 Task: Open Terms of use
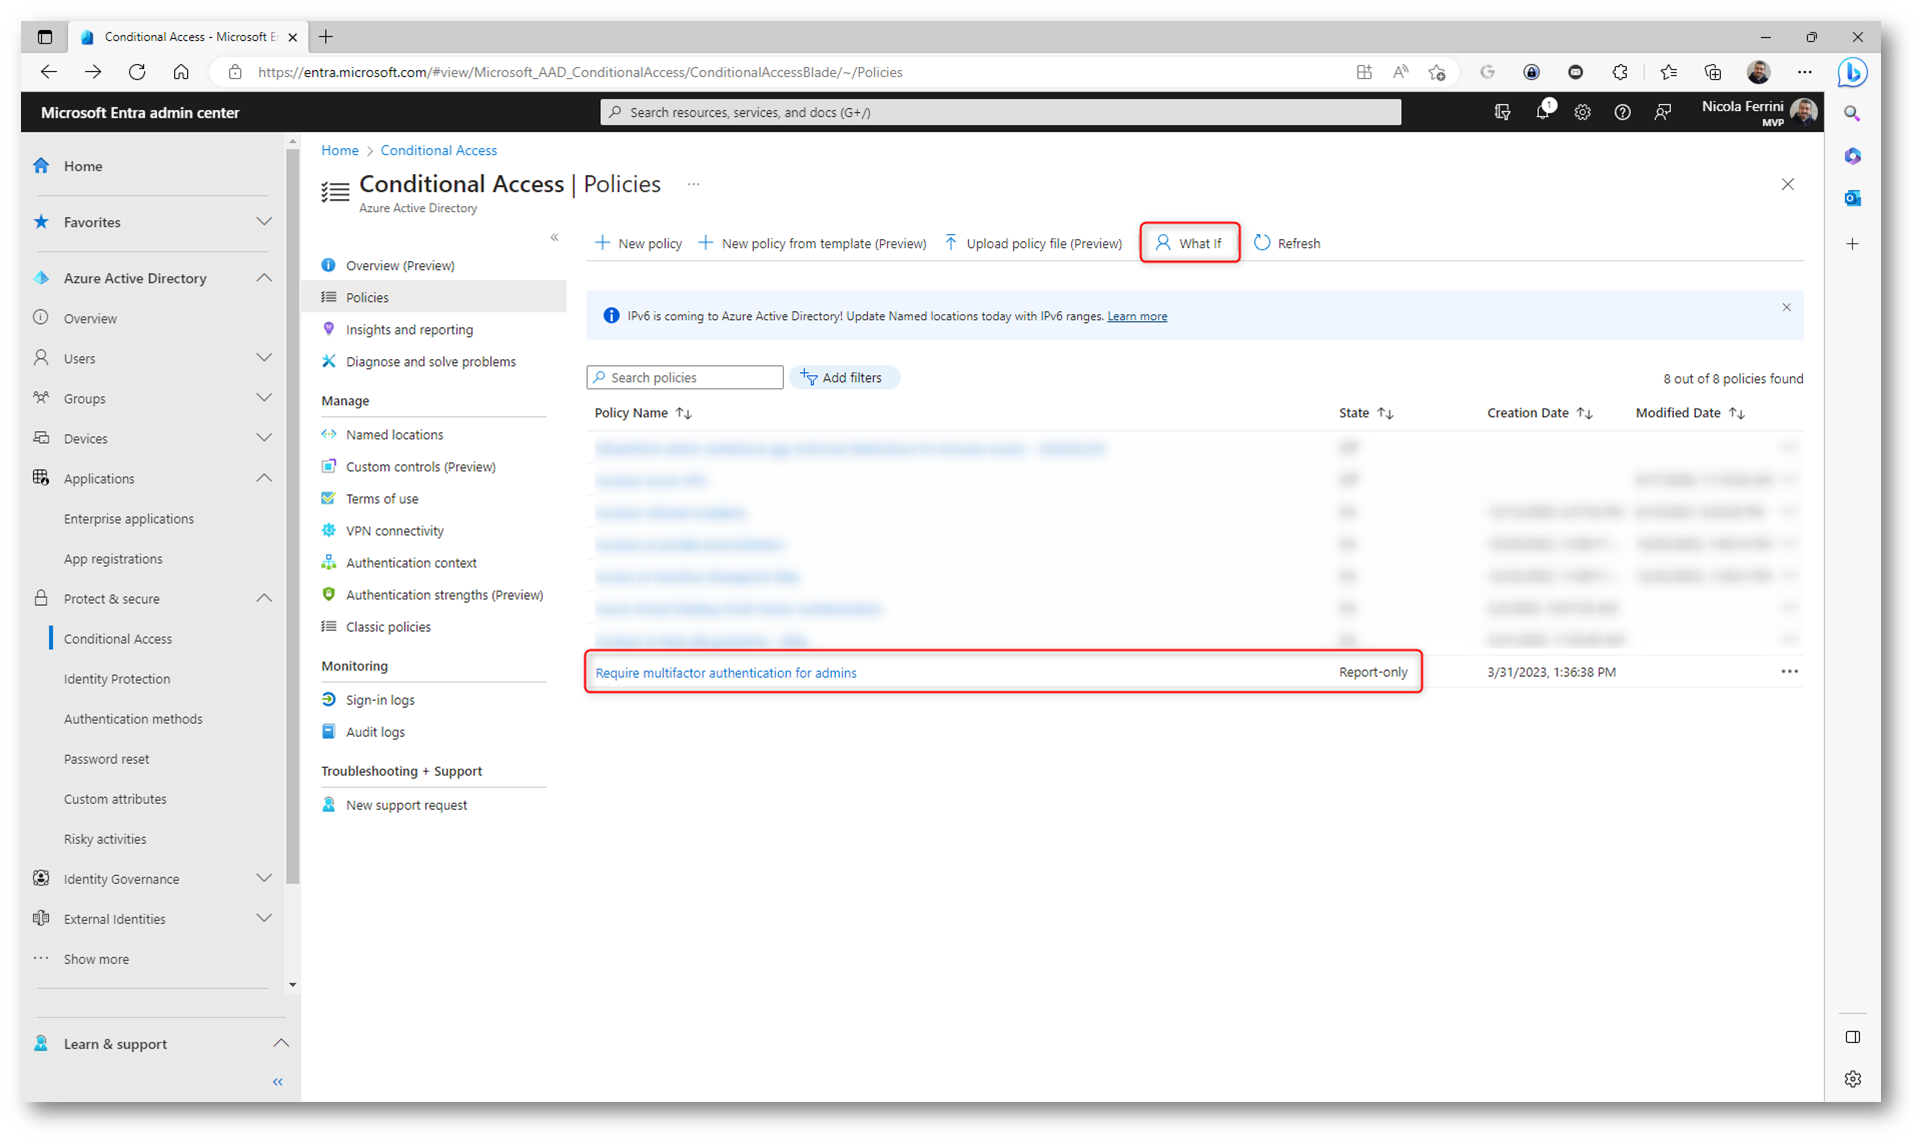pos(382,499)
